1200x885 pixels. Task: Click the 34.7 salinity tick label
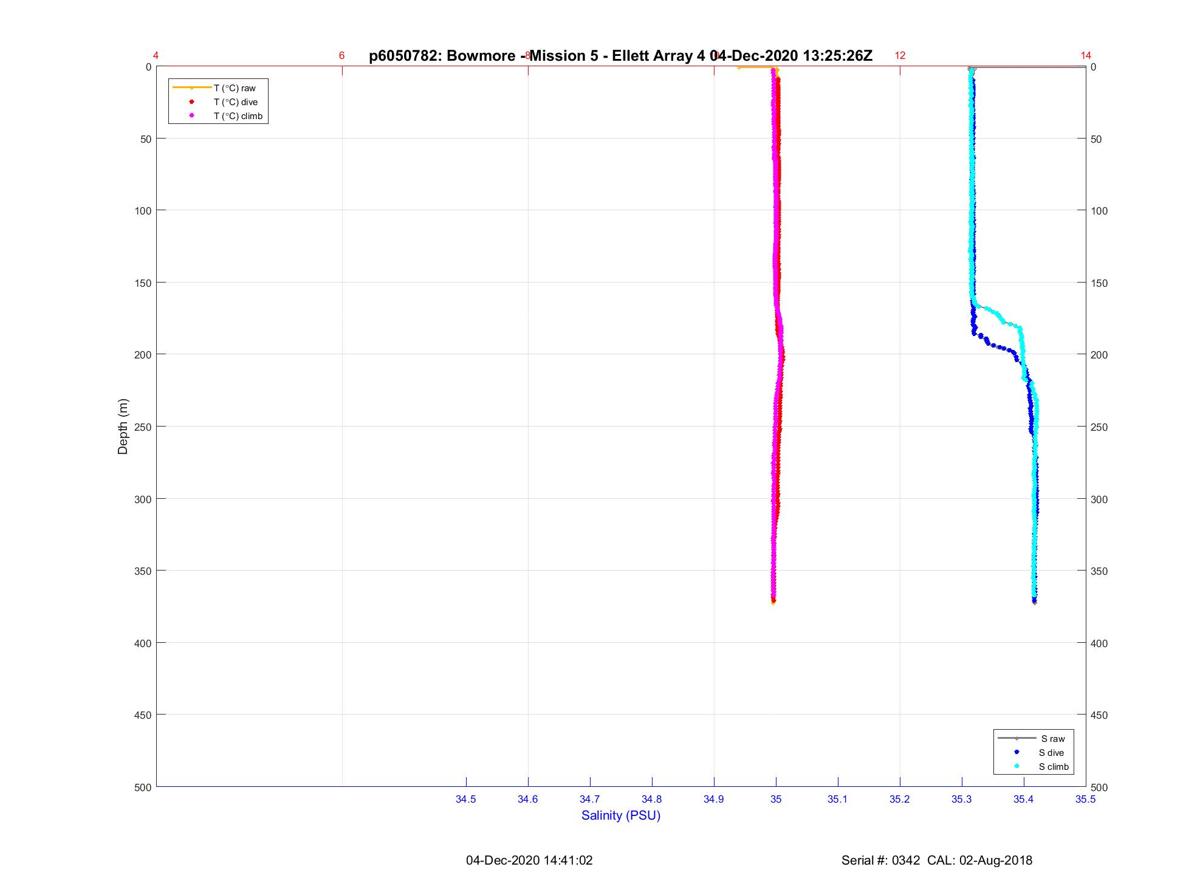pyautogui.click(x=590, y=799)
